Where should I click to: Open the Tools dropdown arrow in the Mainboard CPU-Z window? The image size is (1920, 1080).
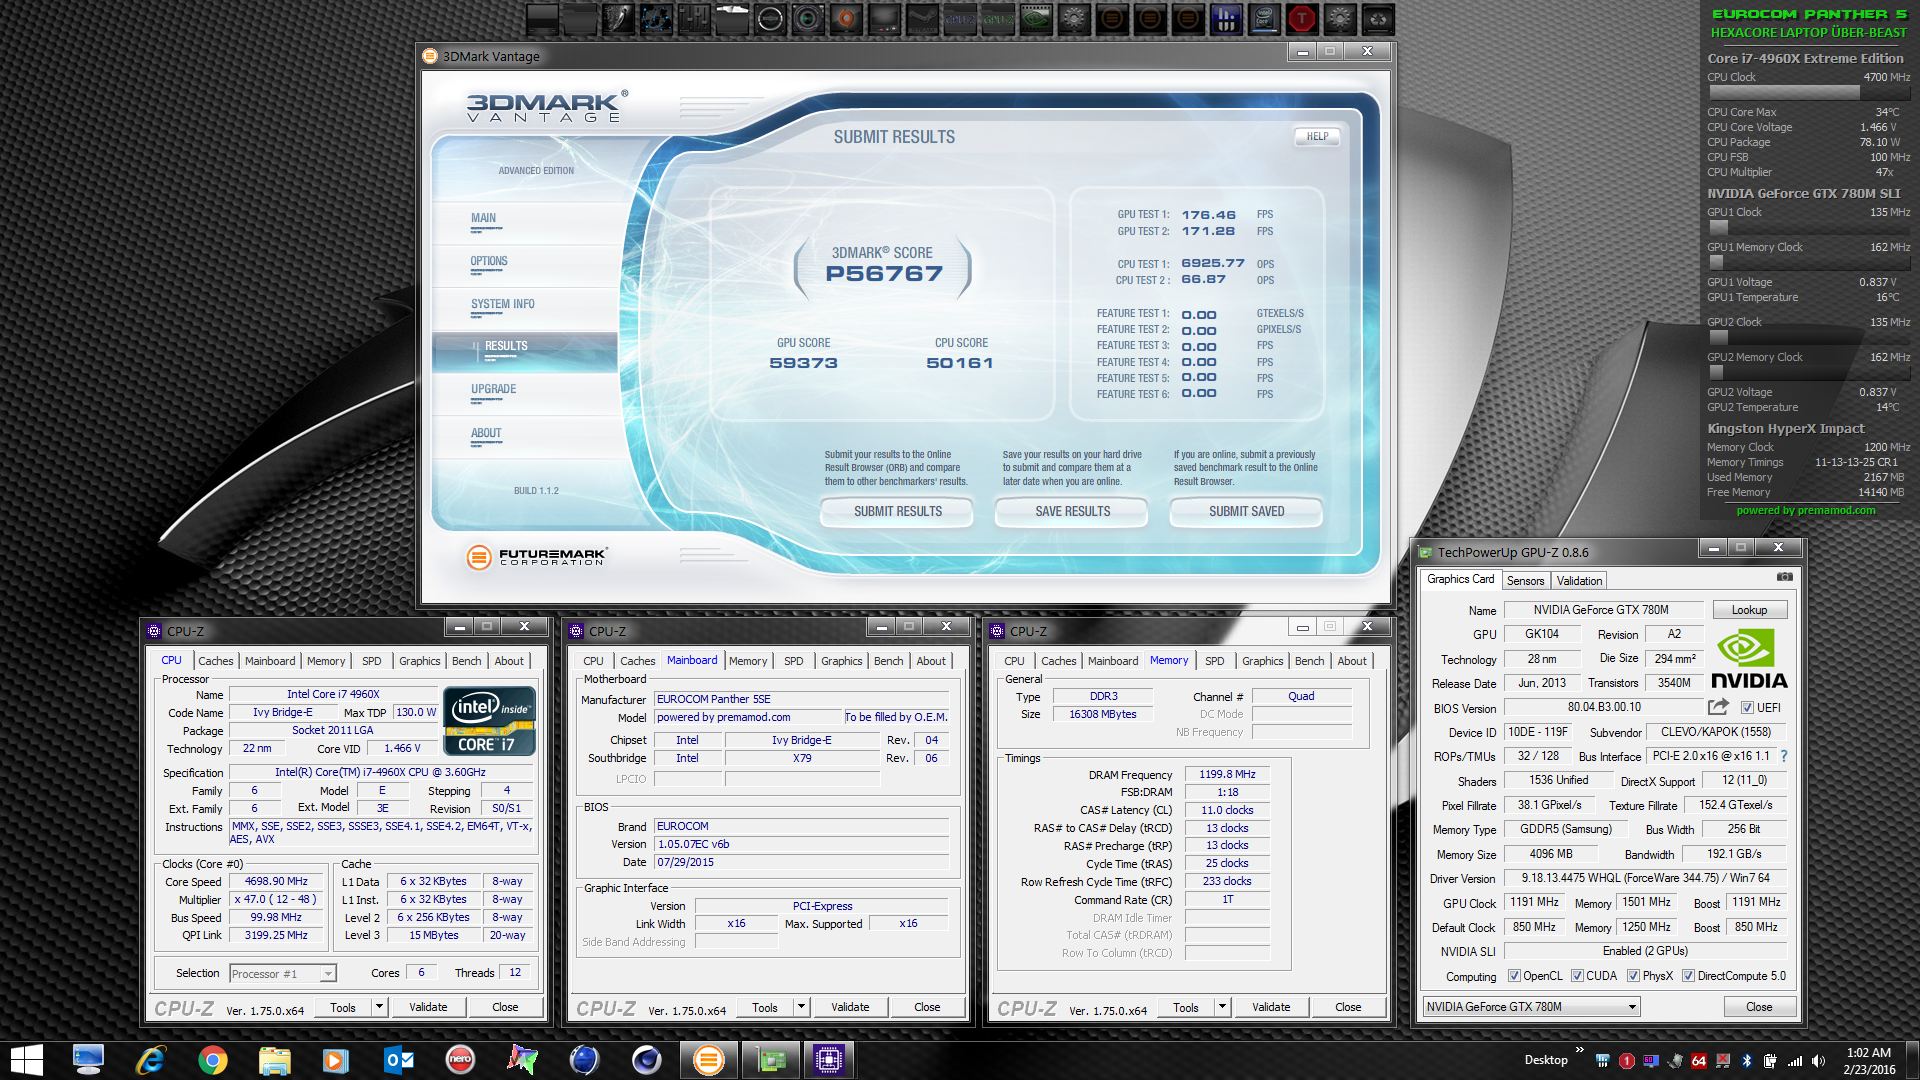801,1007
